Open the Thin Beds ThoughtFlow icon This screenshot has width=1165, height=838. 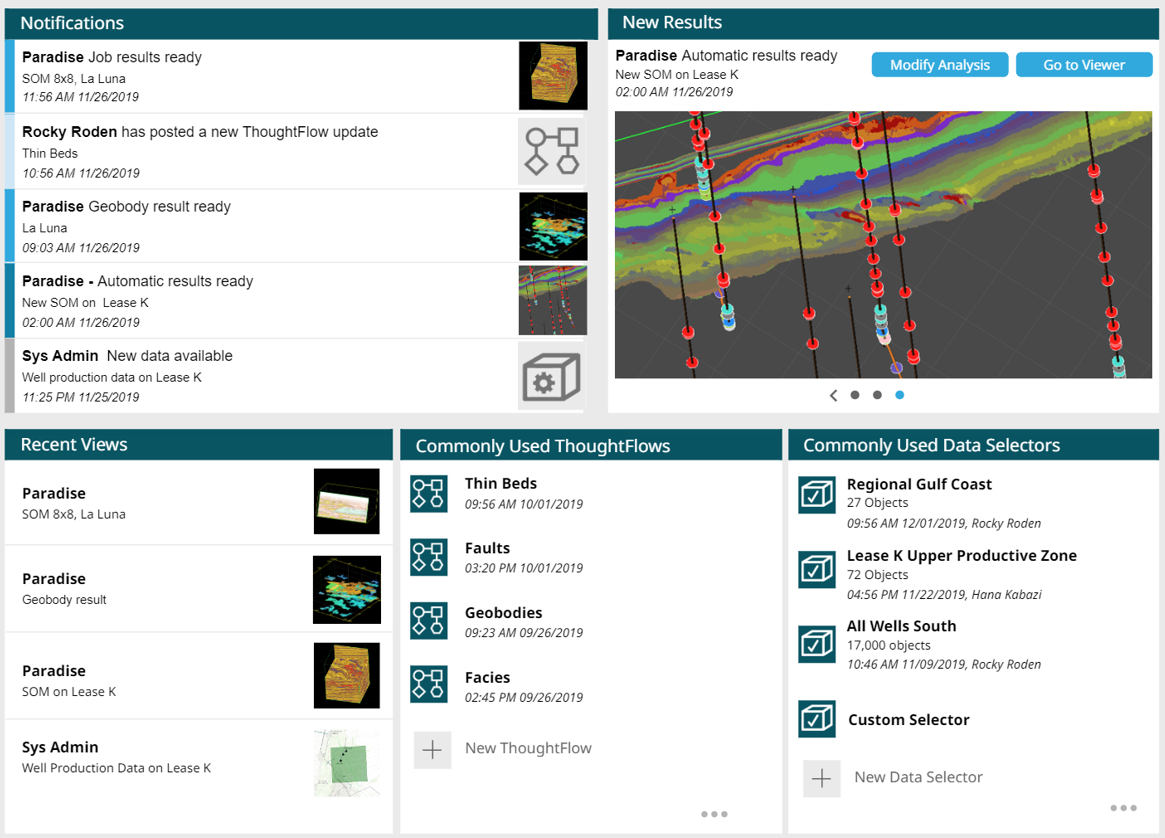coord(429,494)
